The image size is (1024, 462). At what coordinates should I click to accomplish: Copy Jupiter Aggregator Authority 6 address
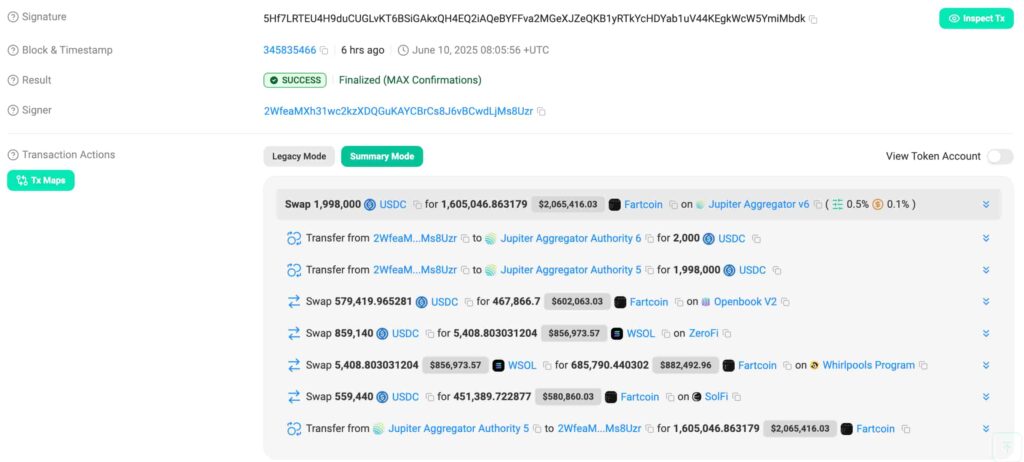tap(649, 239)
